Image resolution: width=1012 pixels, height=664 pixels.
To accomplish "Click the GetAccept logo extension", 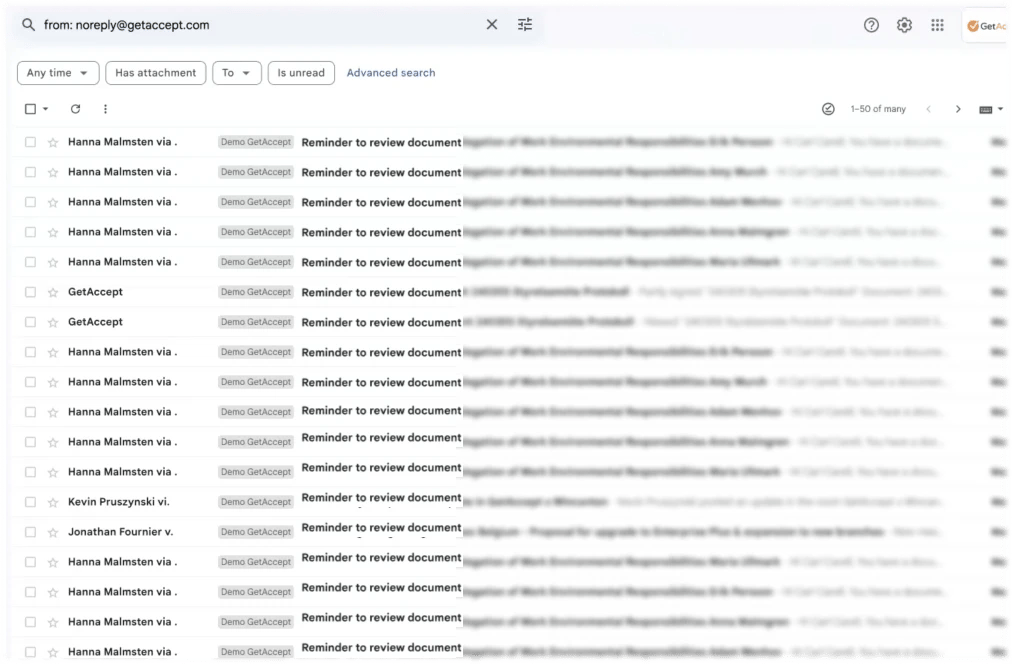I will [986, 26].
